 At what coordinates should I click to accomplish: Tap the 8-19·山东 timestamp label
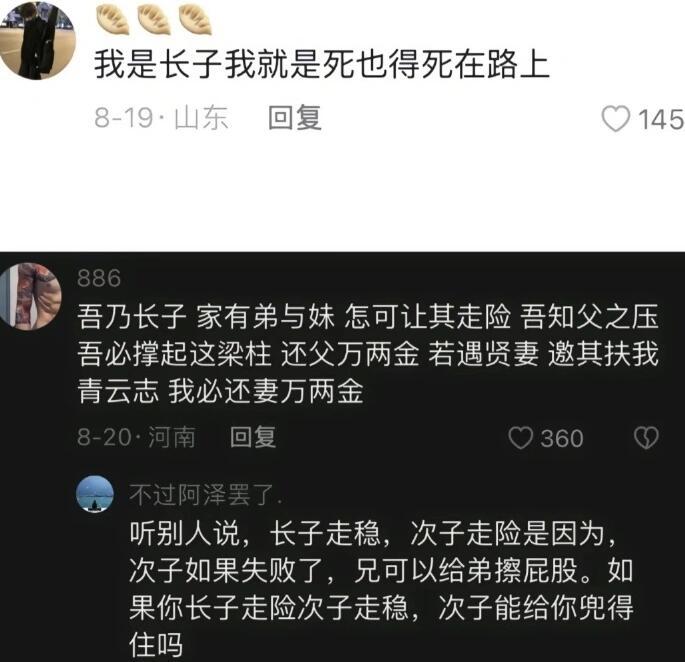pyautogui.click(x=161, y=118)
